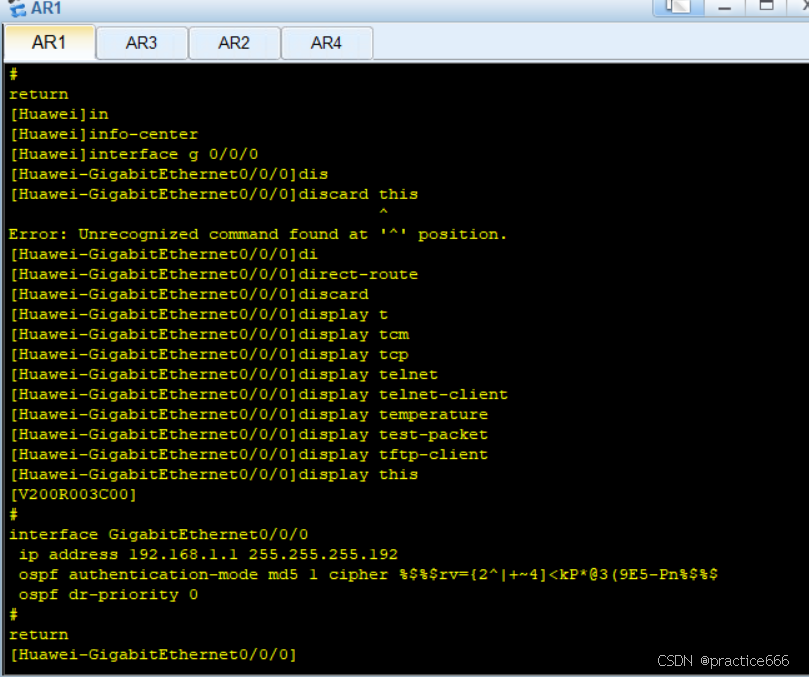Click the 'direct-route' command line
The width and height of the screenshot is (809, 677).
pyautogui.click(x=214, y=274)
